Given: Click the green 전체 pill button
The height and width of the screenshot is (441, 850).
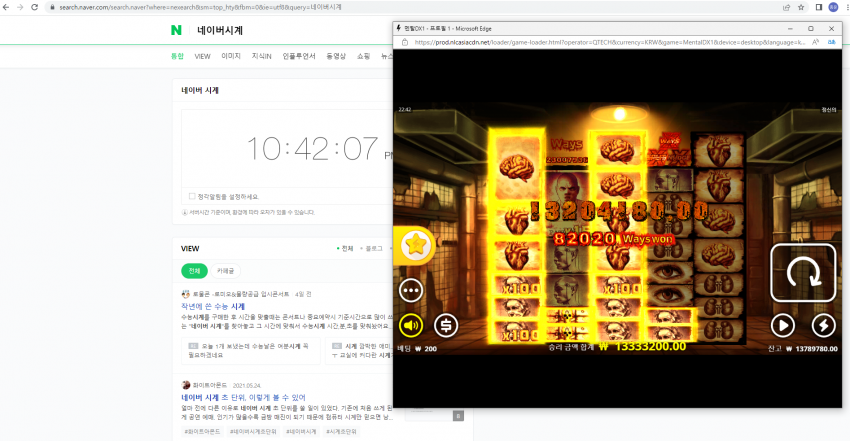Looking at the screenshot, I should click(x=194, y=271).
